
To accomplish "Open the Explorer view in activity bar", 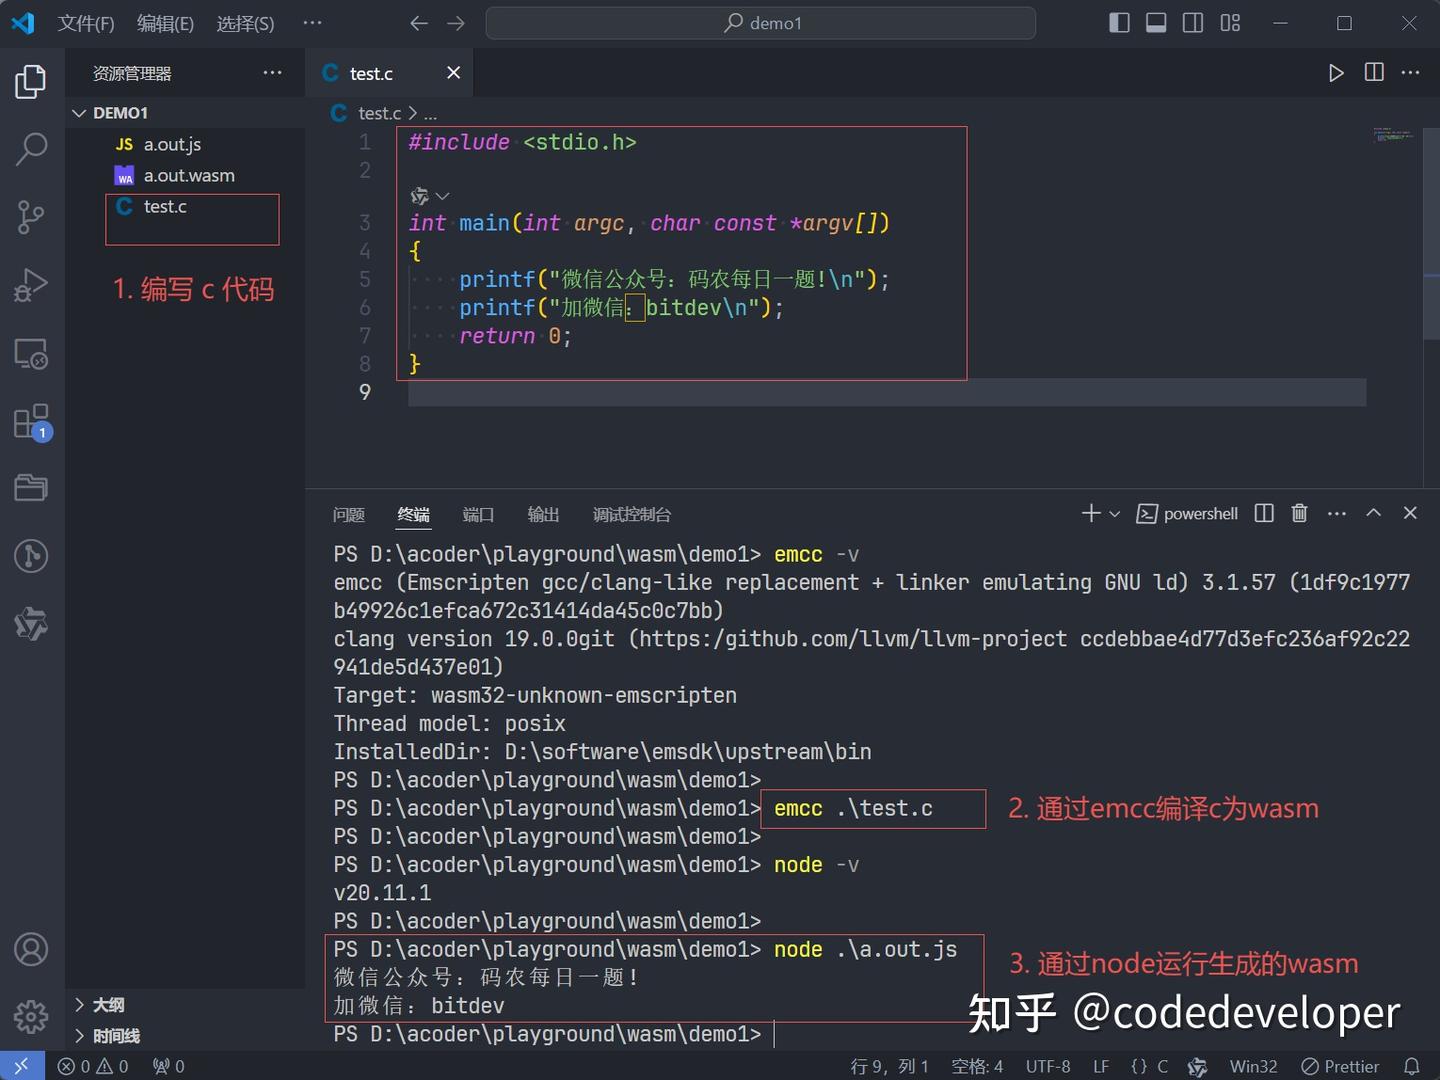I will click(x=31, y=81).
